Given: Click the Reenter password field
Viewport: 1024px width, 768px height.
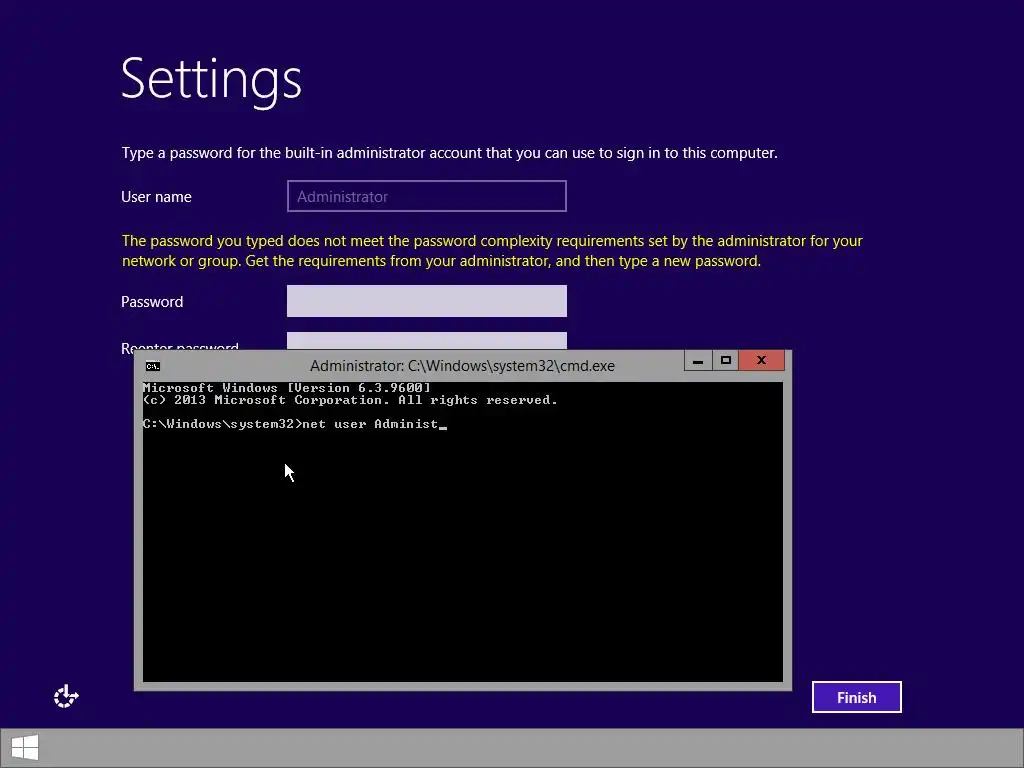Looking at the screenshot, I should pos(426,340).
